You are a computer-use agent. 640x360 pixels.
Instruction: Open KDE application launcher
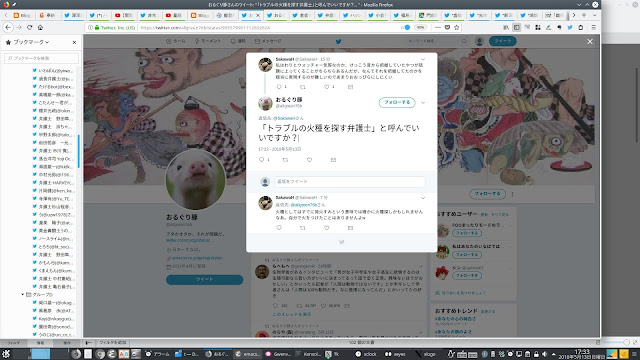coord(6,354)
